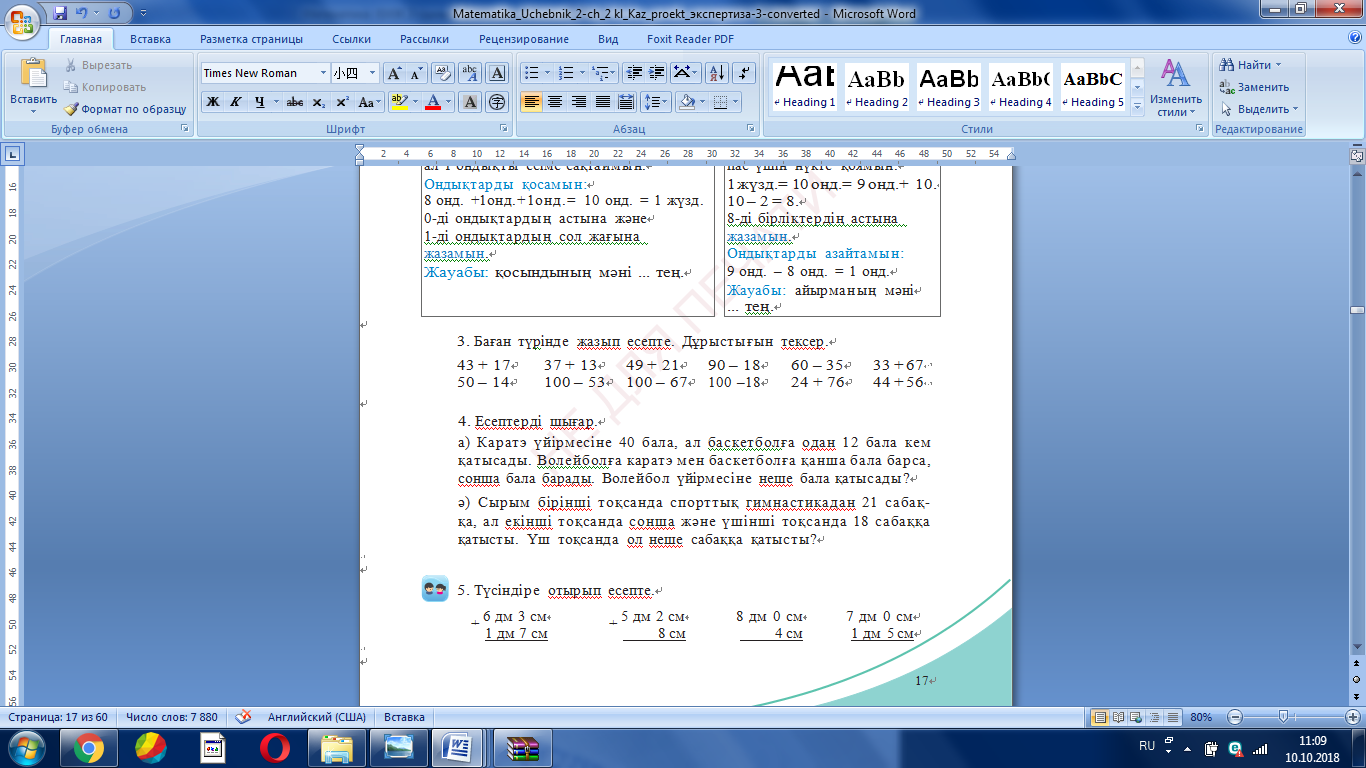1366x768 pixels.
Task: Click the Format Painter (Формат по образцу) button
Action: [x=126, y=109]
